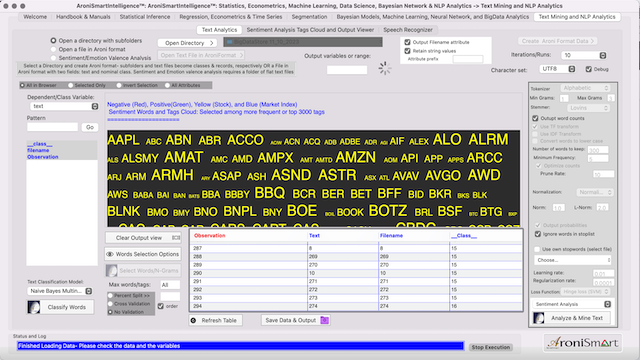Click the Go button
Image resolution: width=640 pixels, height=360 pixels.
[90, 127]
